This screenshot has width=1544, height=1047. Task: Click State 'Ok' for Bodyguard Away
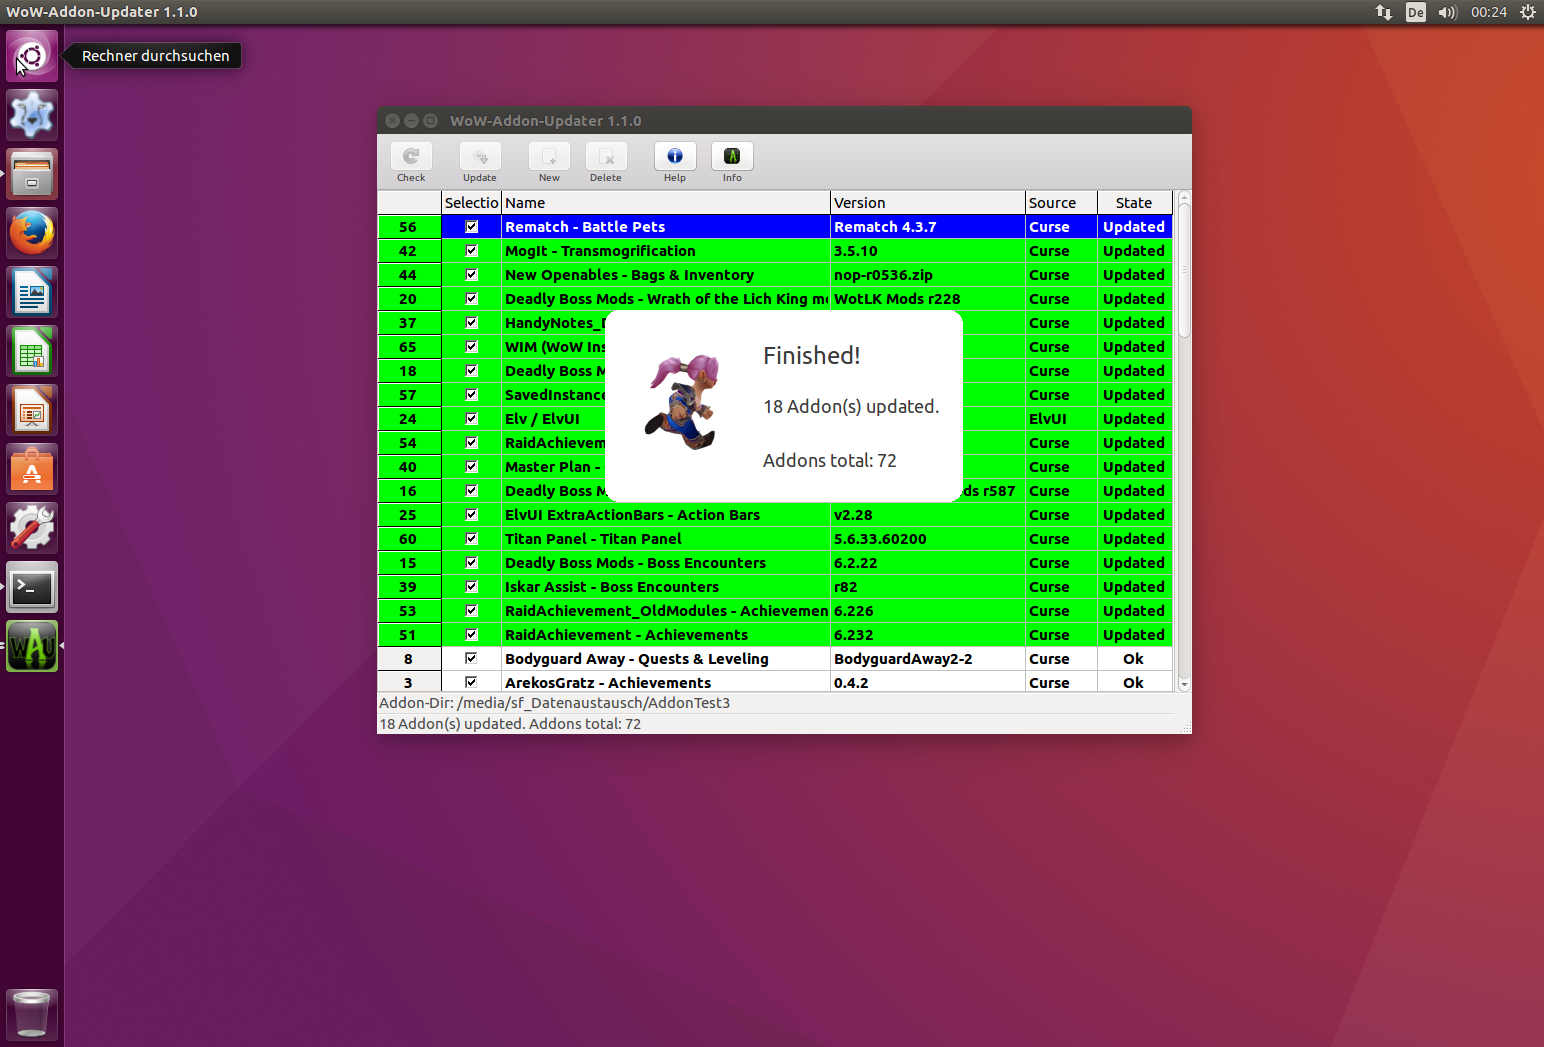coord(1134,659)
